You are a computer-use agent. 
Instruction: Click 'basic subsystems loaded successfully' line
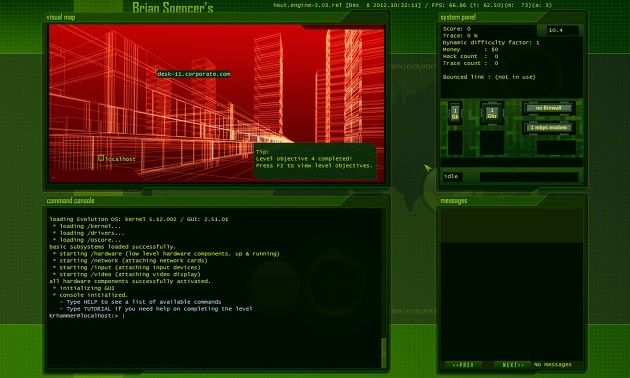click(x=112, y=247)
